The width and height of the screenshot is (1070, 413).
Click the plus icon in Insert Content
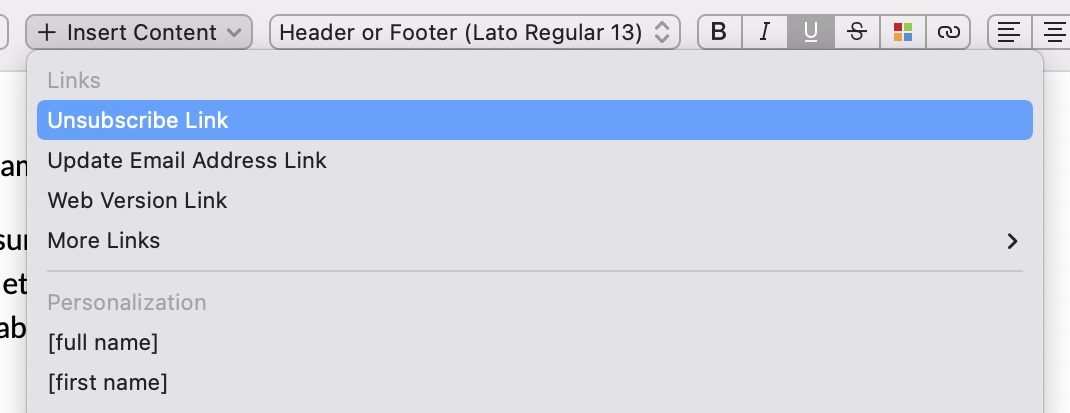(46, 32)
